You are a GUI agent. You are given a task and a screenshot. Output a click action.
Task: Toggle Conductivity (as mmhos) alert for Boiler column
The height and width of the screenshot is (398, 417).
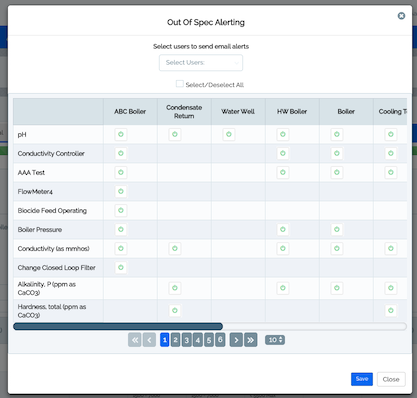[x=337, y=248]
